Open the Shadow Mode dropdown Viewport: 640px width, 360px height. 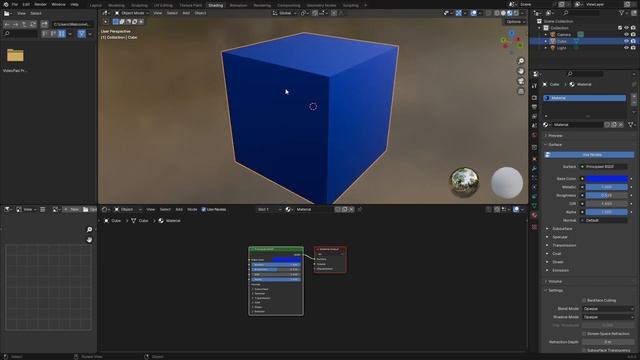click(x=608, y=317)
